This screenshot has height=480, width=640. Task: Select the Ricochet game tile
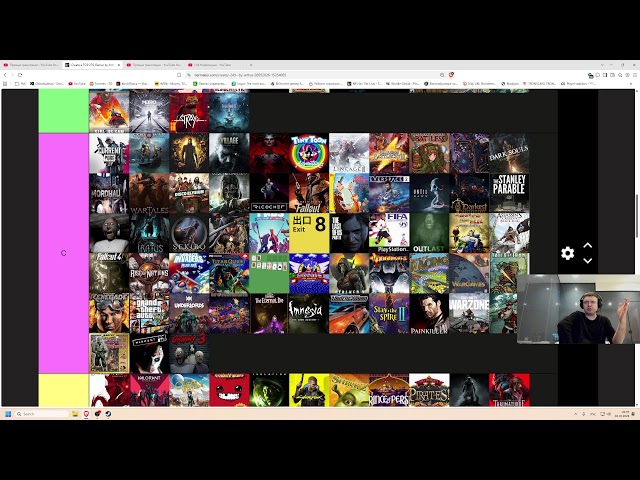pos(269,193)
